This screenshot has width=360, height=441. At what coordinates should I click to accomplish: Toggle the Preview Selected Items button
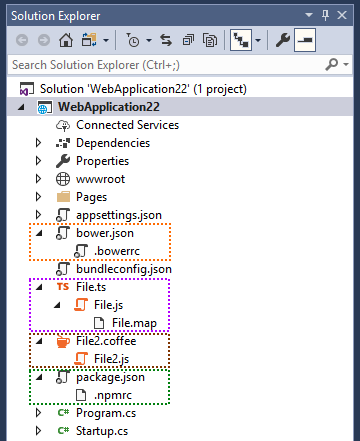point(305,40)
